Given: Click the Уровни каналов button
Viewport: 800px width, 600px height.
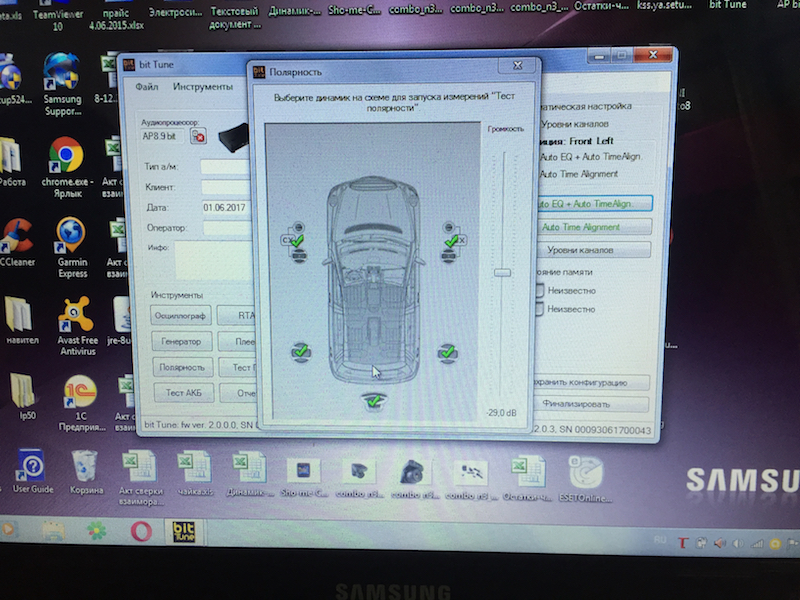Looking at the screenshot, I should pyautogui.click(x=593, y=250).
